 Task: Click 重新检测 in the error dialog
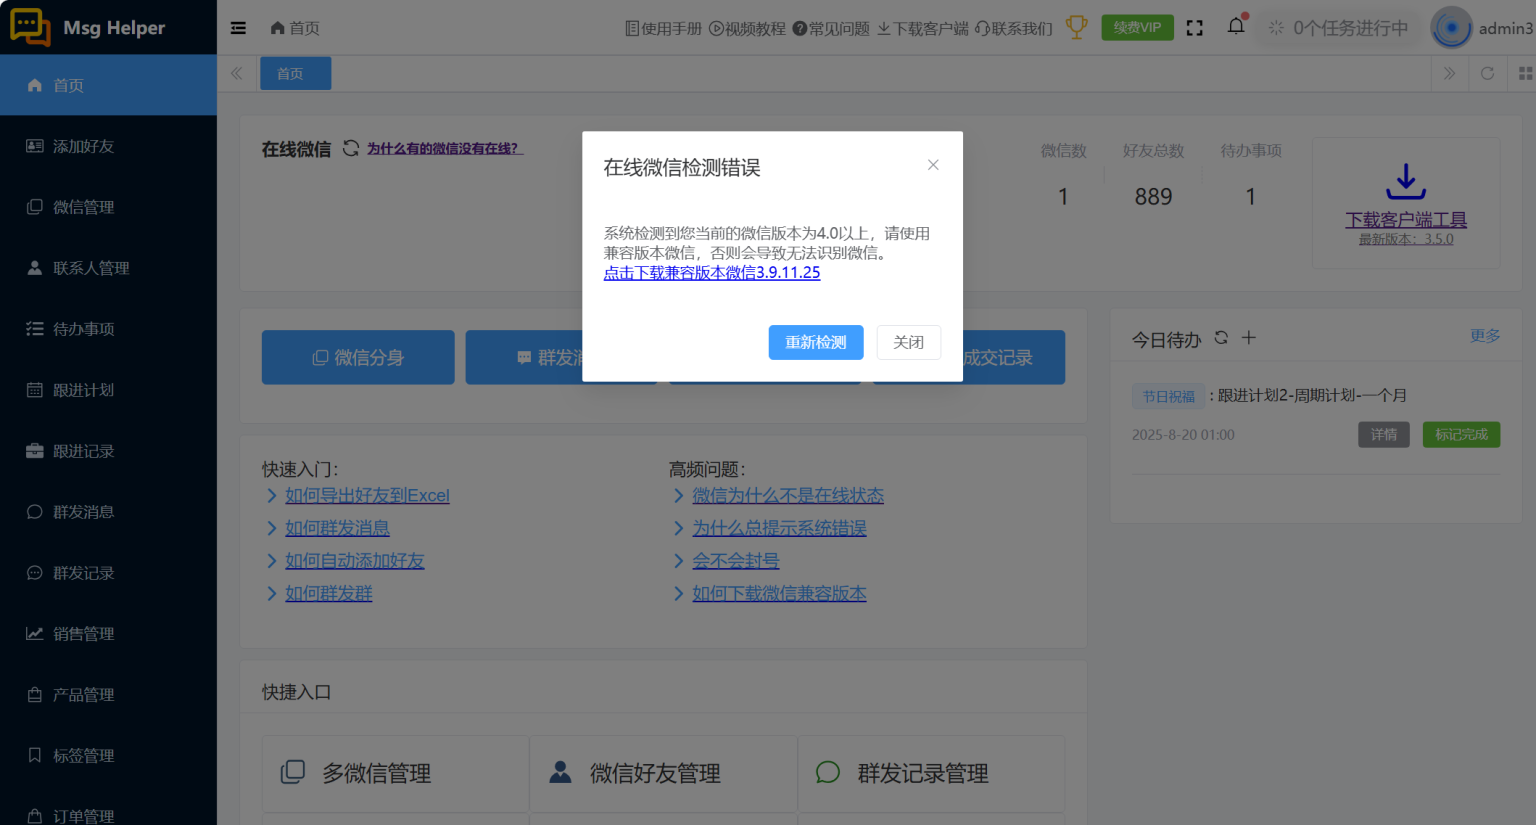coord(816,342)
